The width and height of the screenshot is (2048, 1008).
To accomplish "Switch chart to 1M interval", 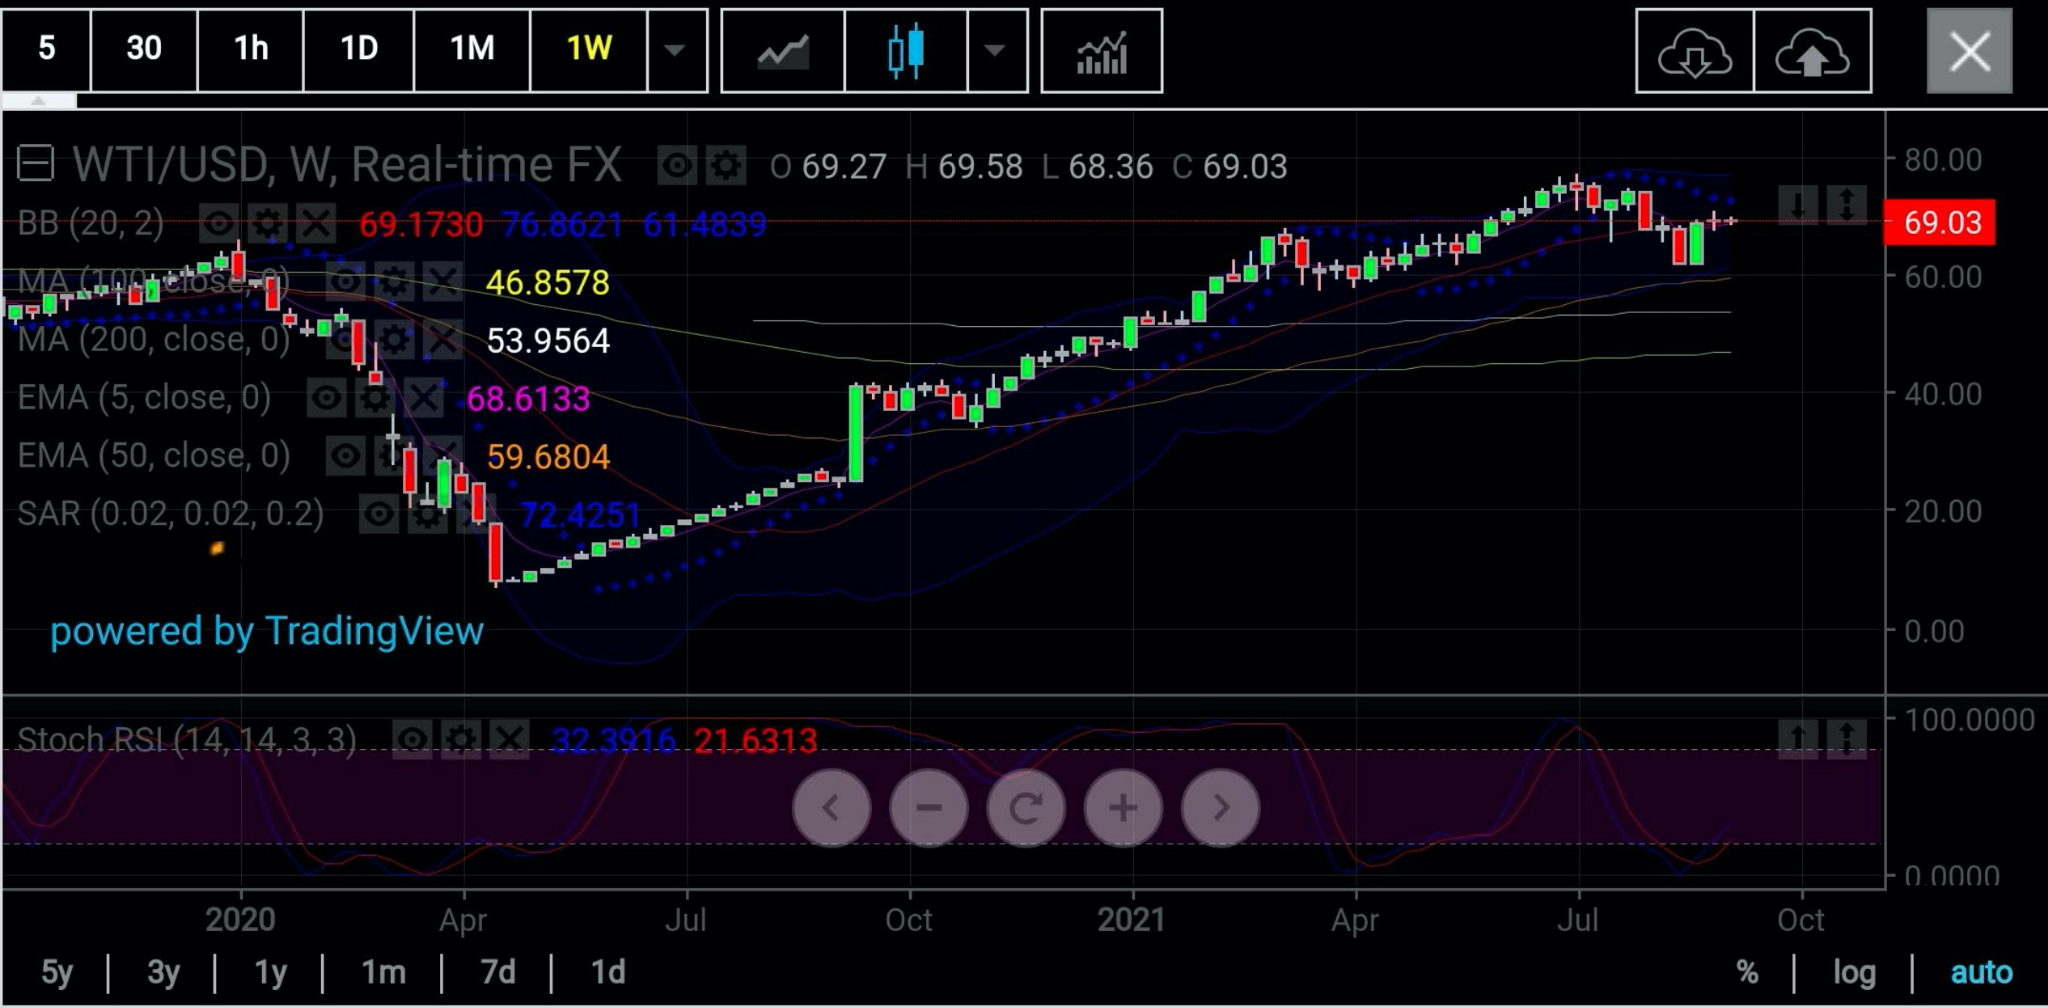I will pos(472,49).
